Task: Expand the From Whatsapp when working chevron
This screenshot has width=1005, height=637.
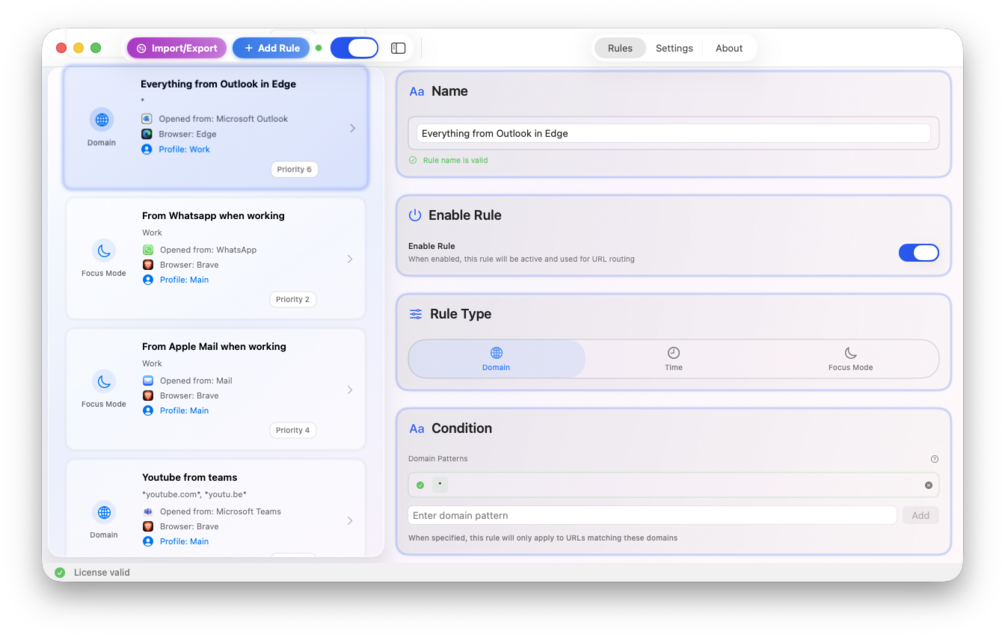Action: [x=350, y=259]
